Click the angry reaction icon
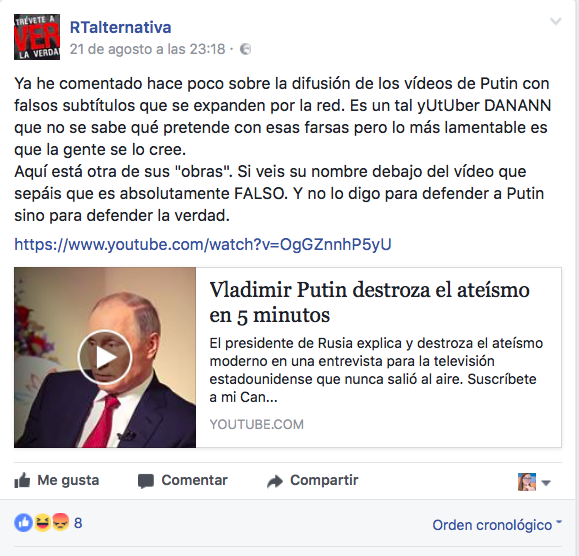This screenshot has width=579, height=556. point(61,522)
